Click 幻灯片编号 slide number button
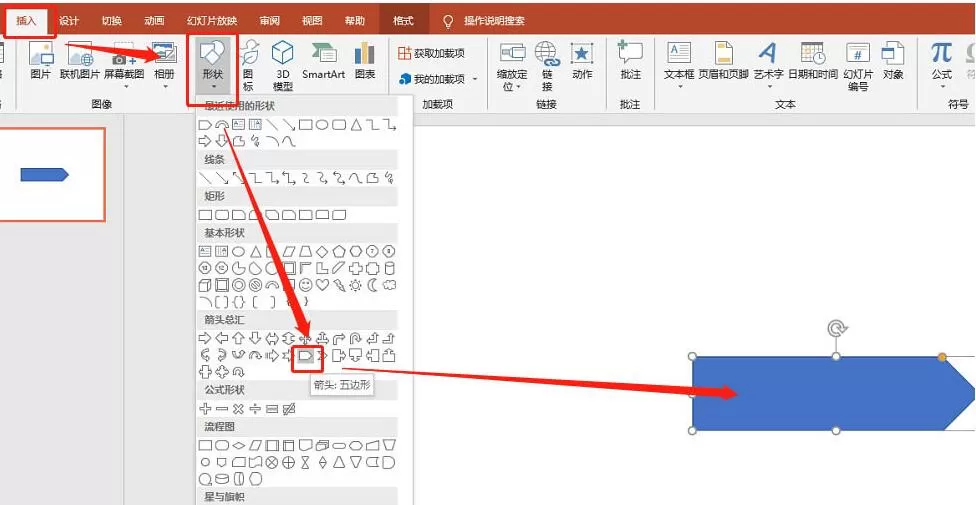 coord(858,67)
